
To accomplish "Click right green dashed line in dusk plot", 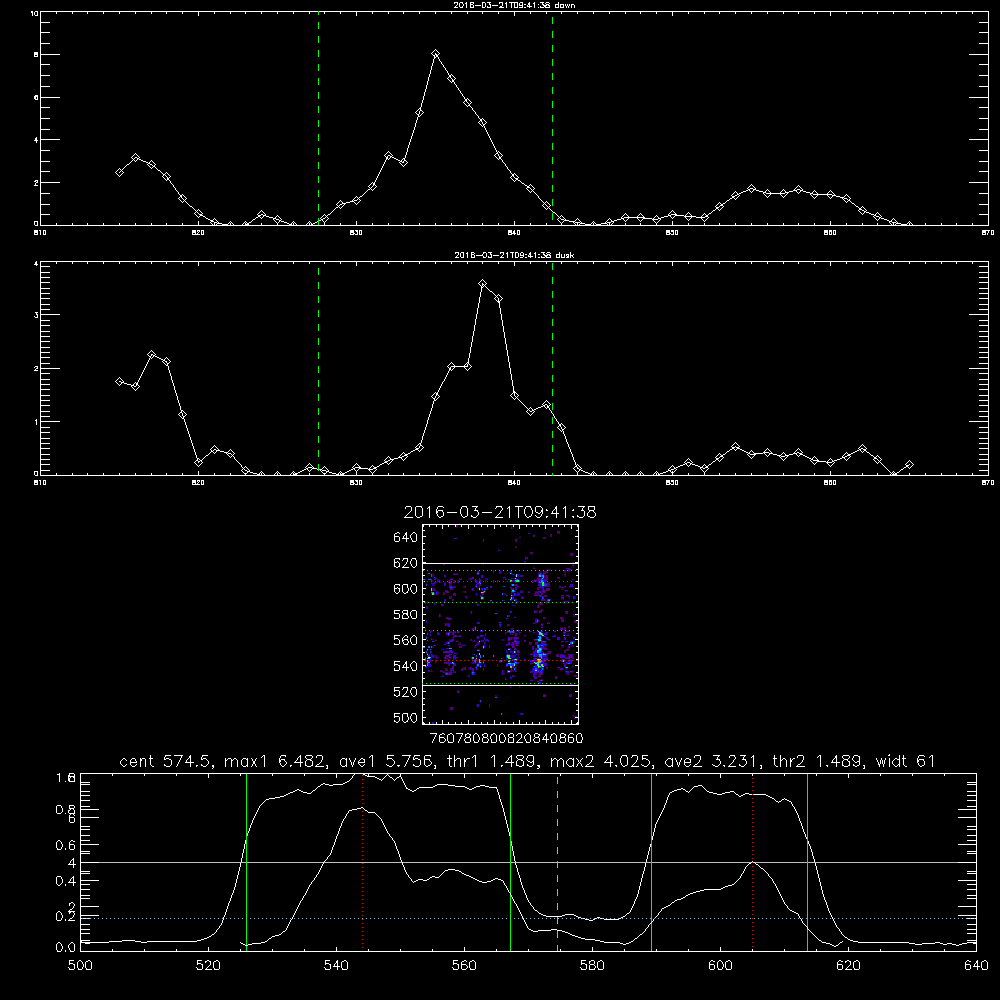I will 552,369.
